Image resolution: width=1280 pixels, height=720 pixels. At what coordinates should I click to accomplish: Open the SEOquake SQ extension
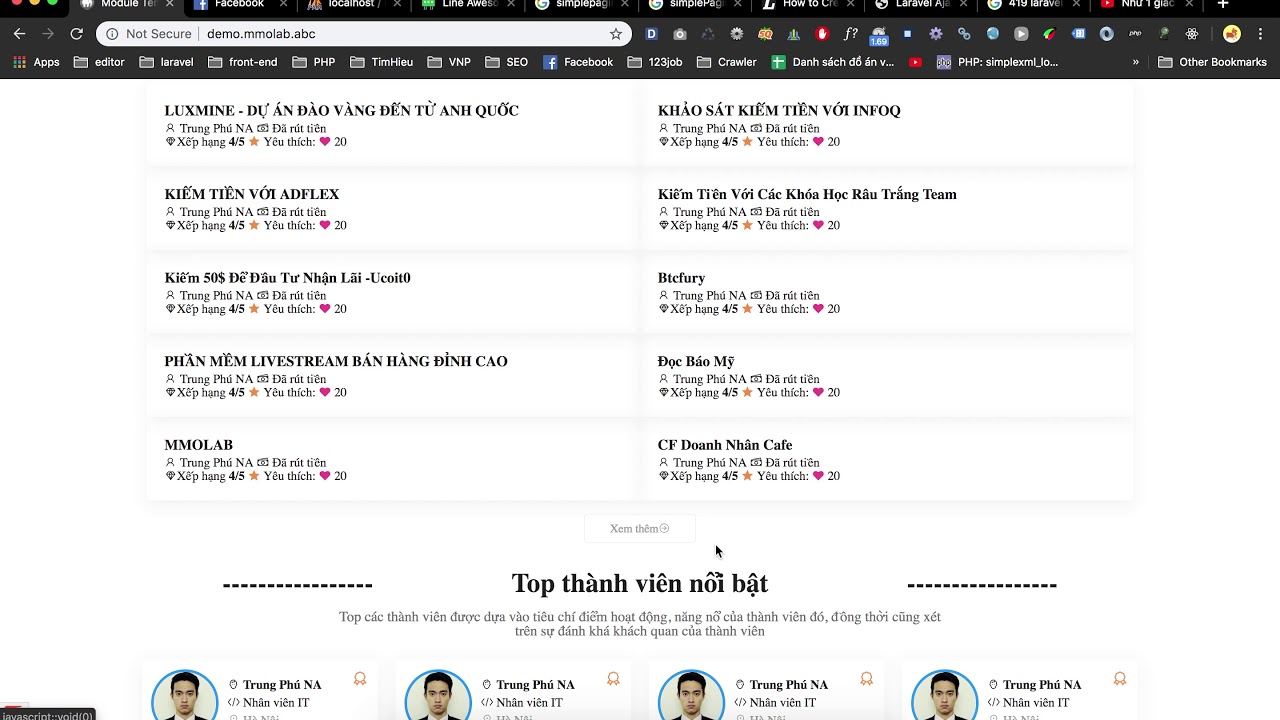pos(765,34)
